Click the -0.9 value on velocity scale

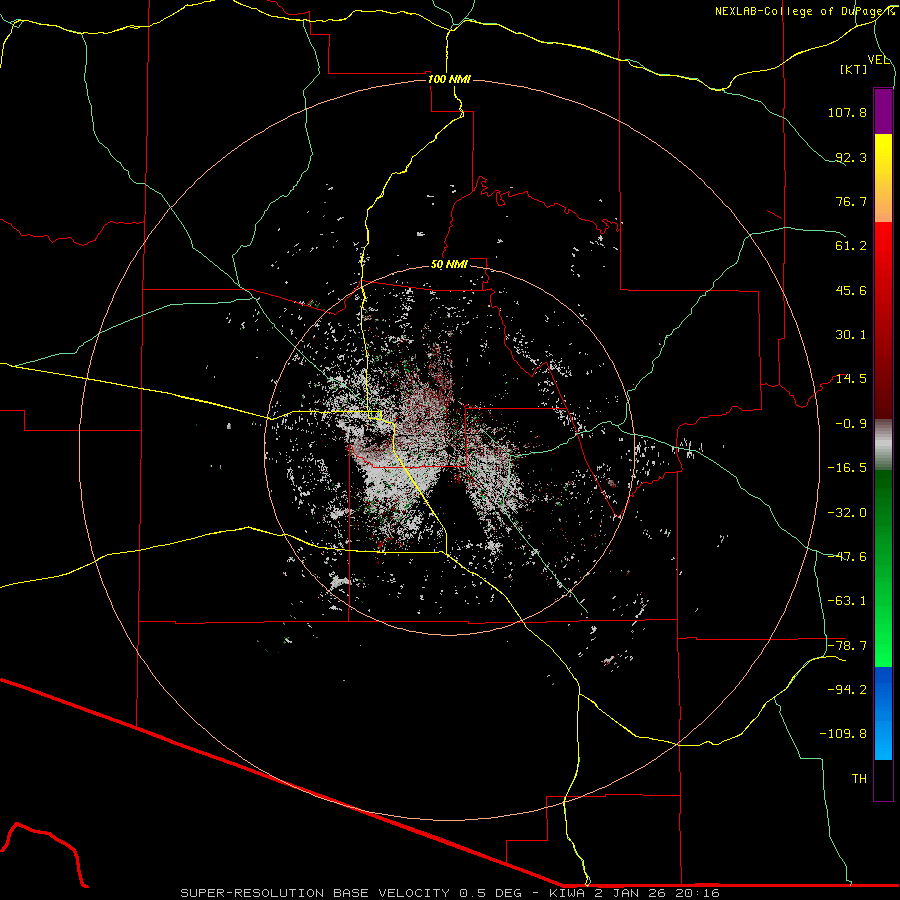851,424
